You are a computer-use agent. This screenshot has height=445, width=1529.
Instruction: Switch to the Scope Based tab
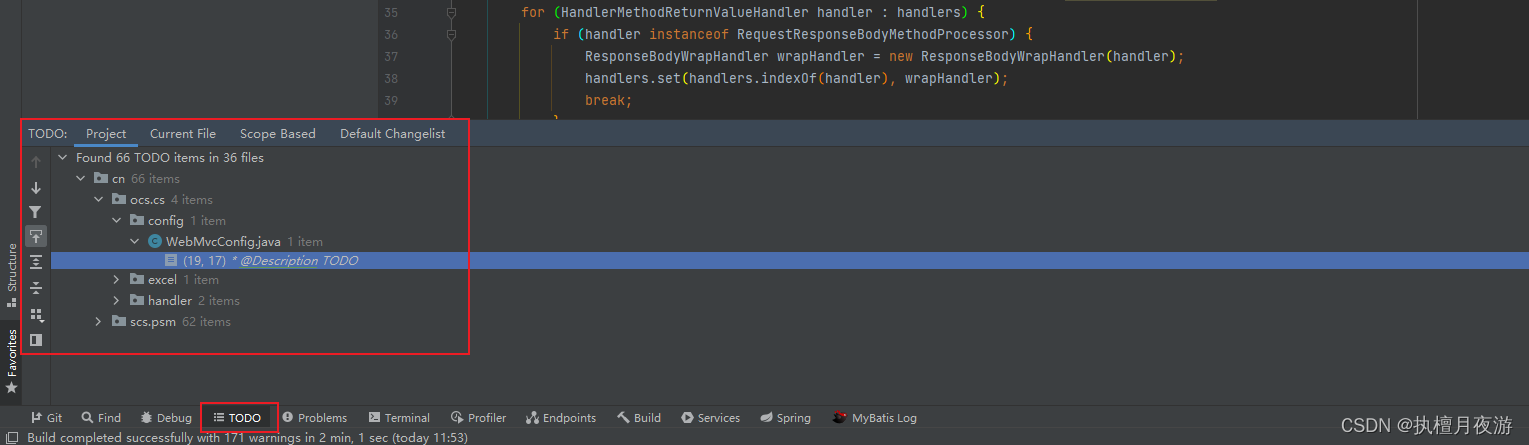click(x=278, y=134)
